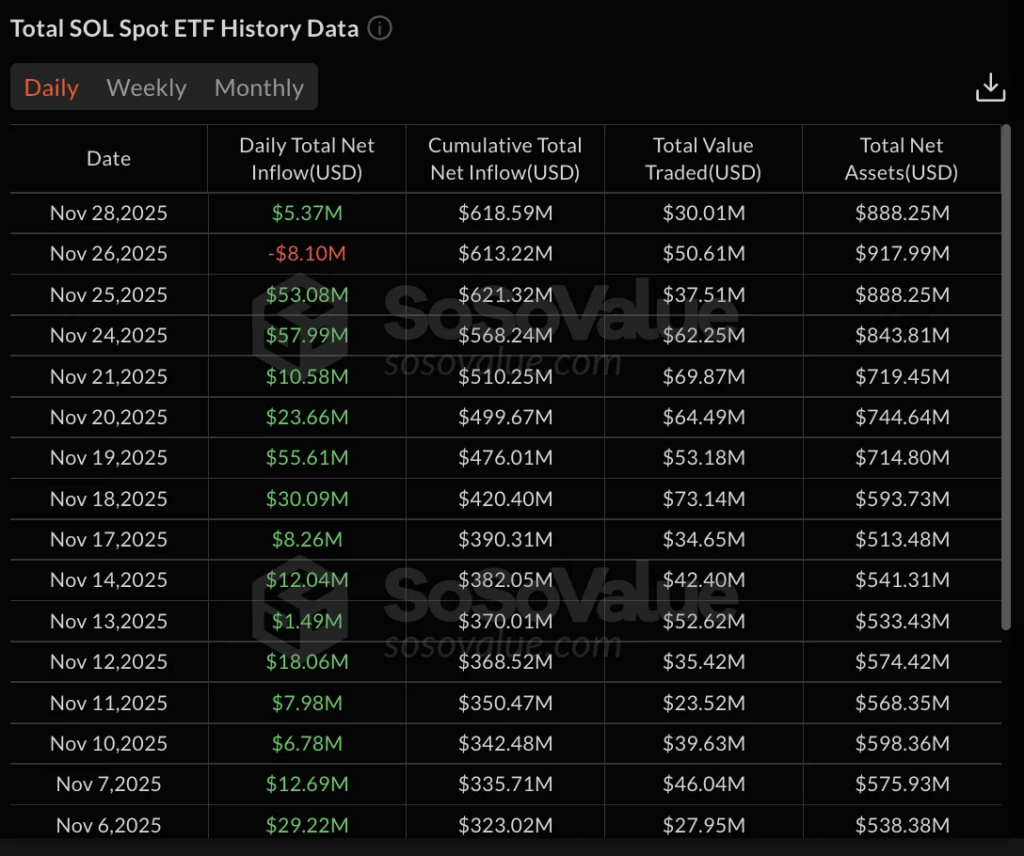Image resolution: width=1024 pixels, height=856 pixels.
Task: Sort by Daily Total Net Inflow column
Action: tap(306, 158)
